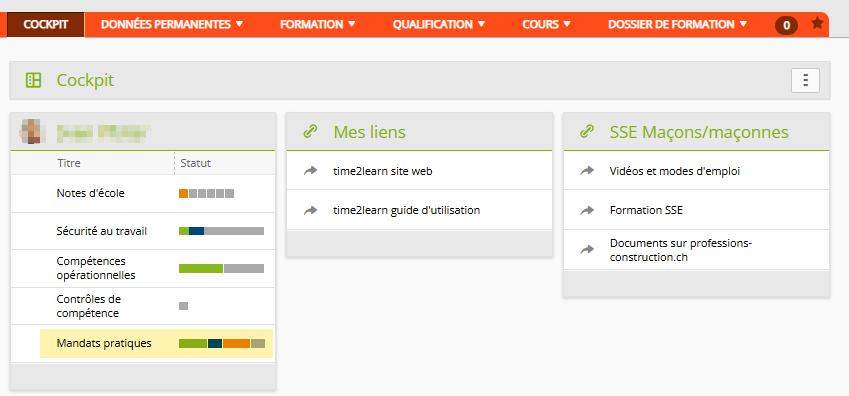Click the chain link icon beside Mes liens
Screen dimensions: 849x396
[310, 132]
